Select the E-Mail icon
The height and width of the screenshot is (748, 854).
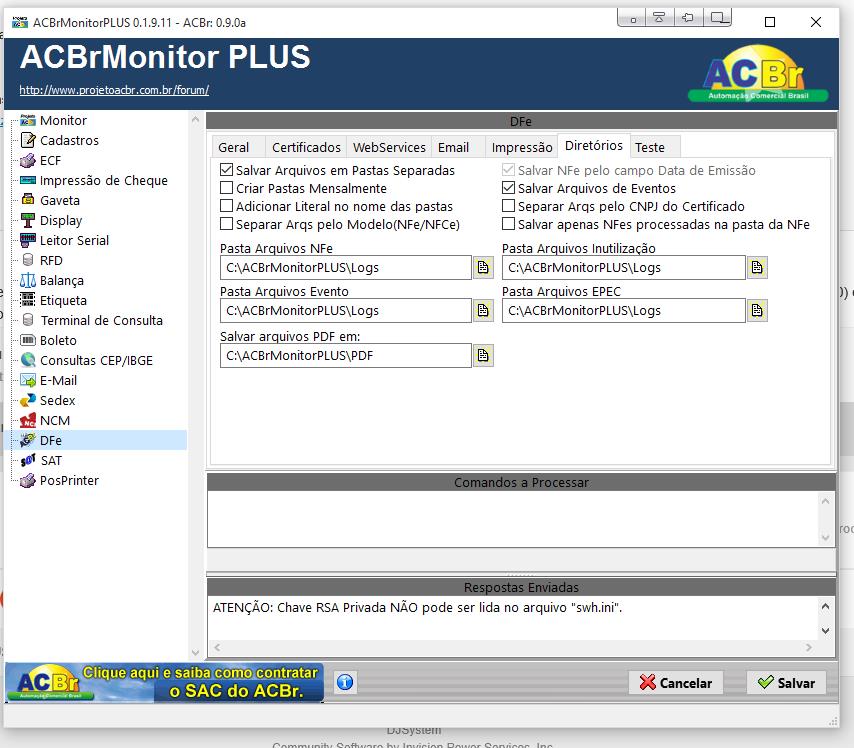point(28,380)
